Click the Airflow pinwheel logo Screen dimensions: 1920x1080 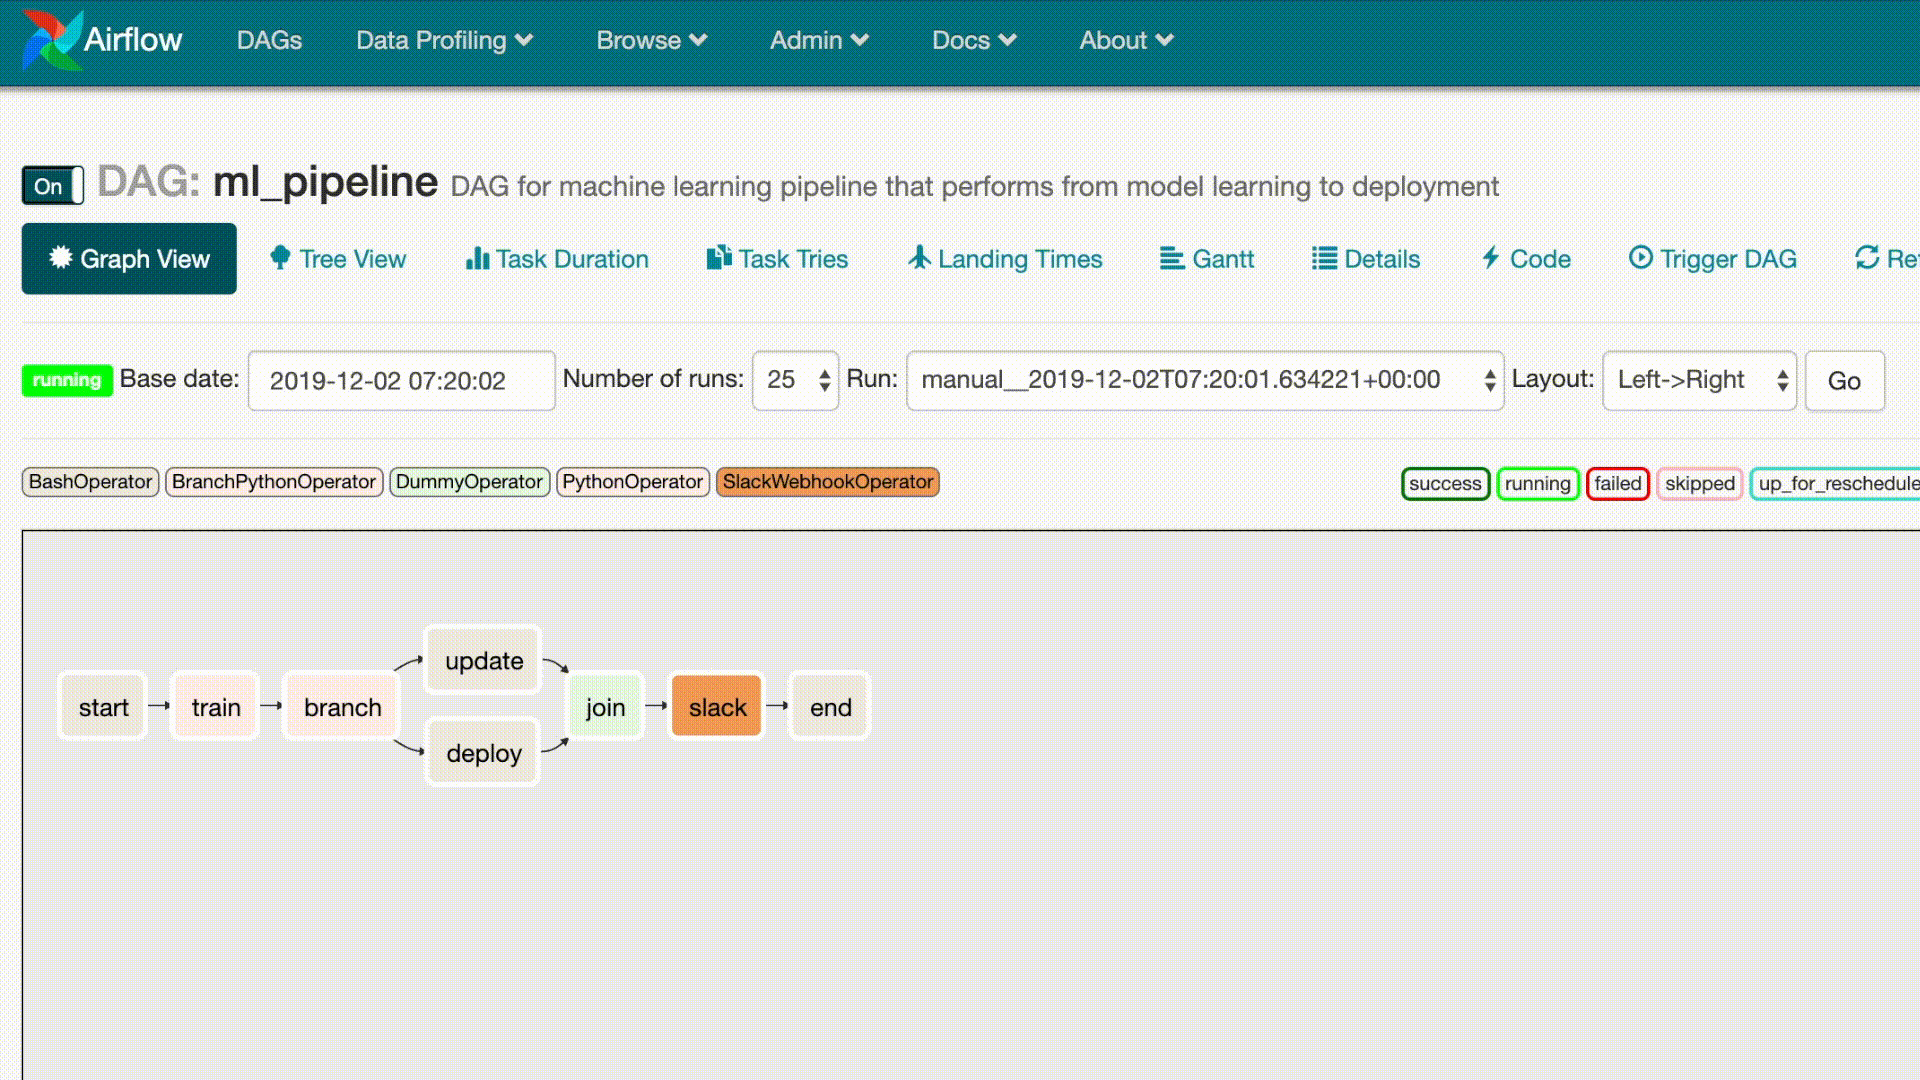[52, 40]
